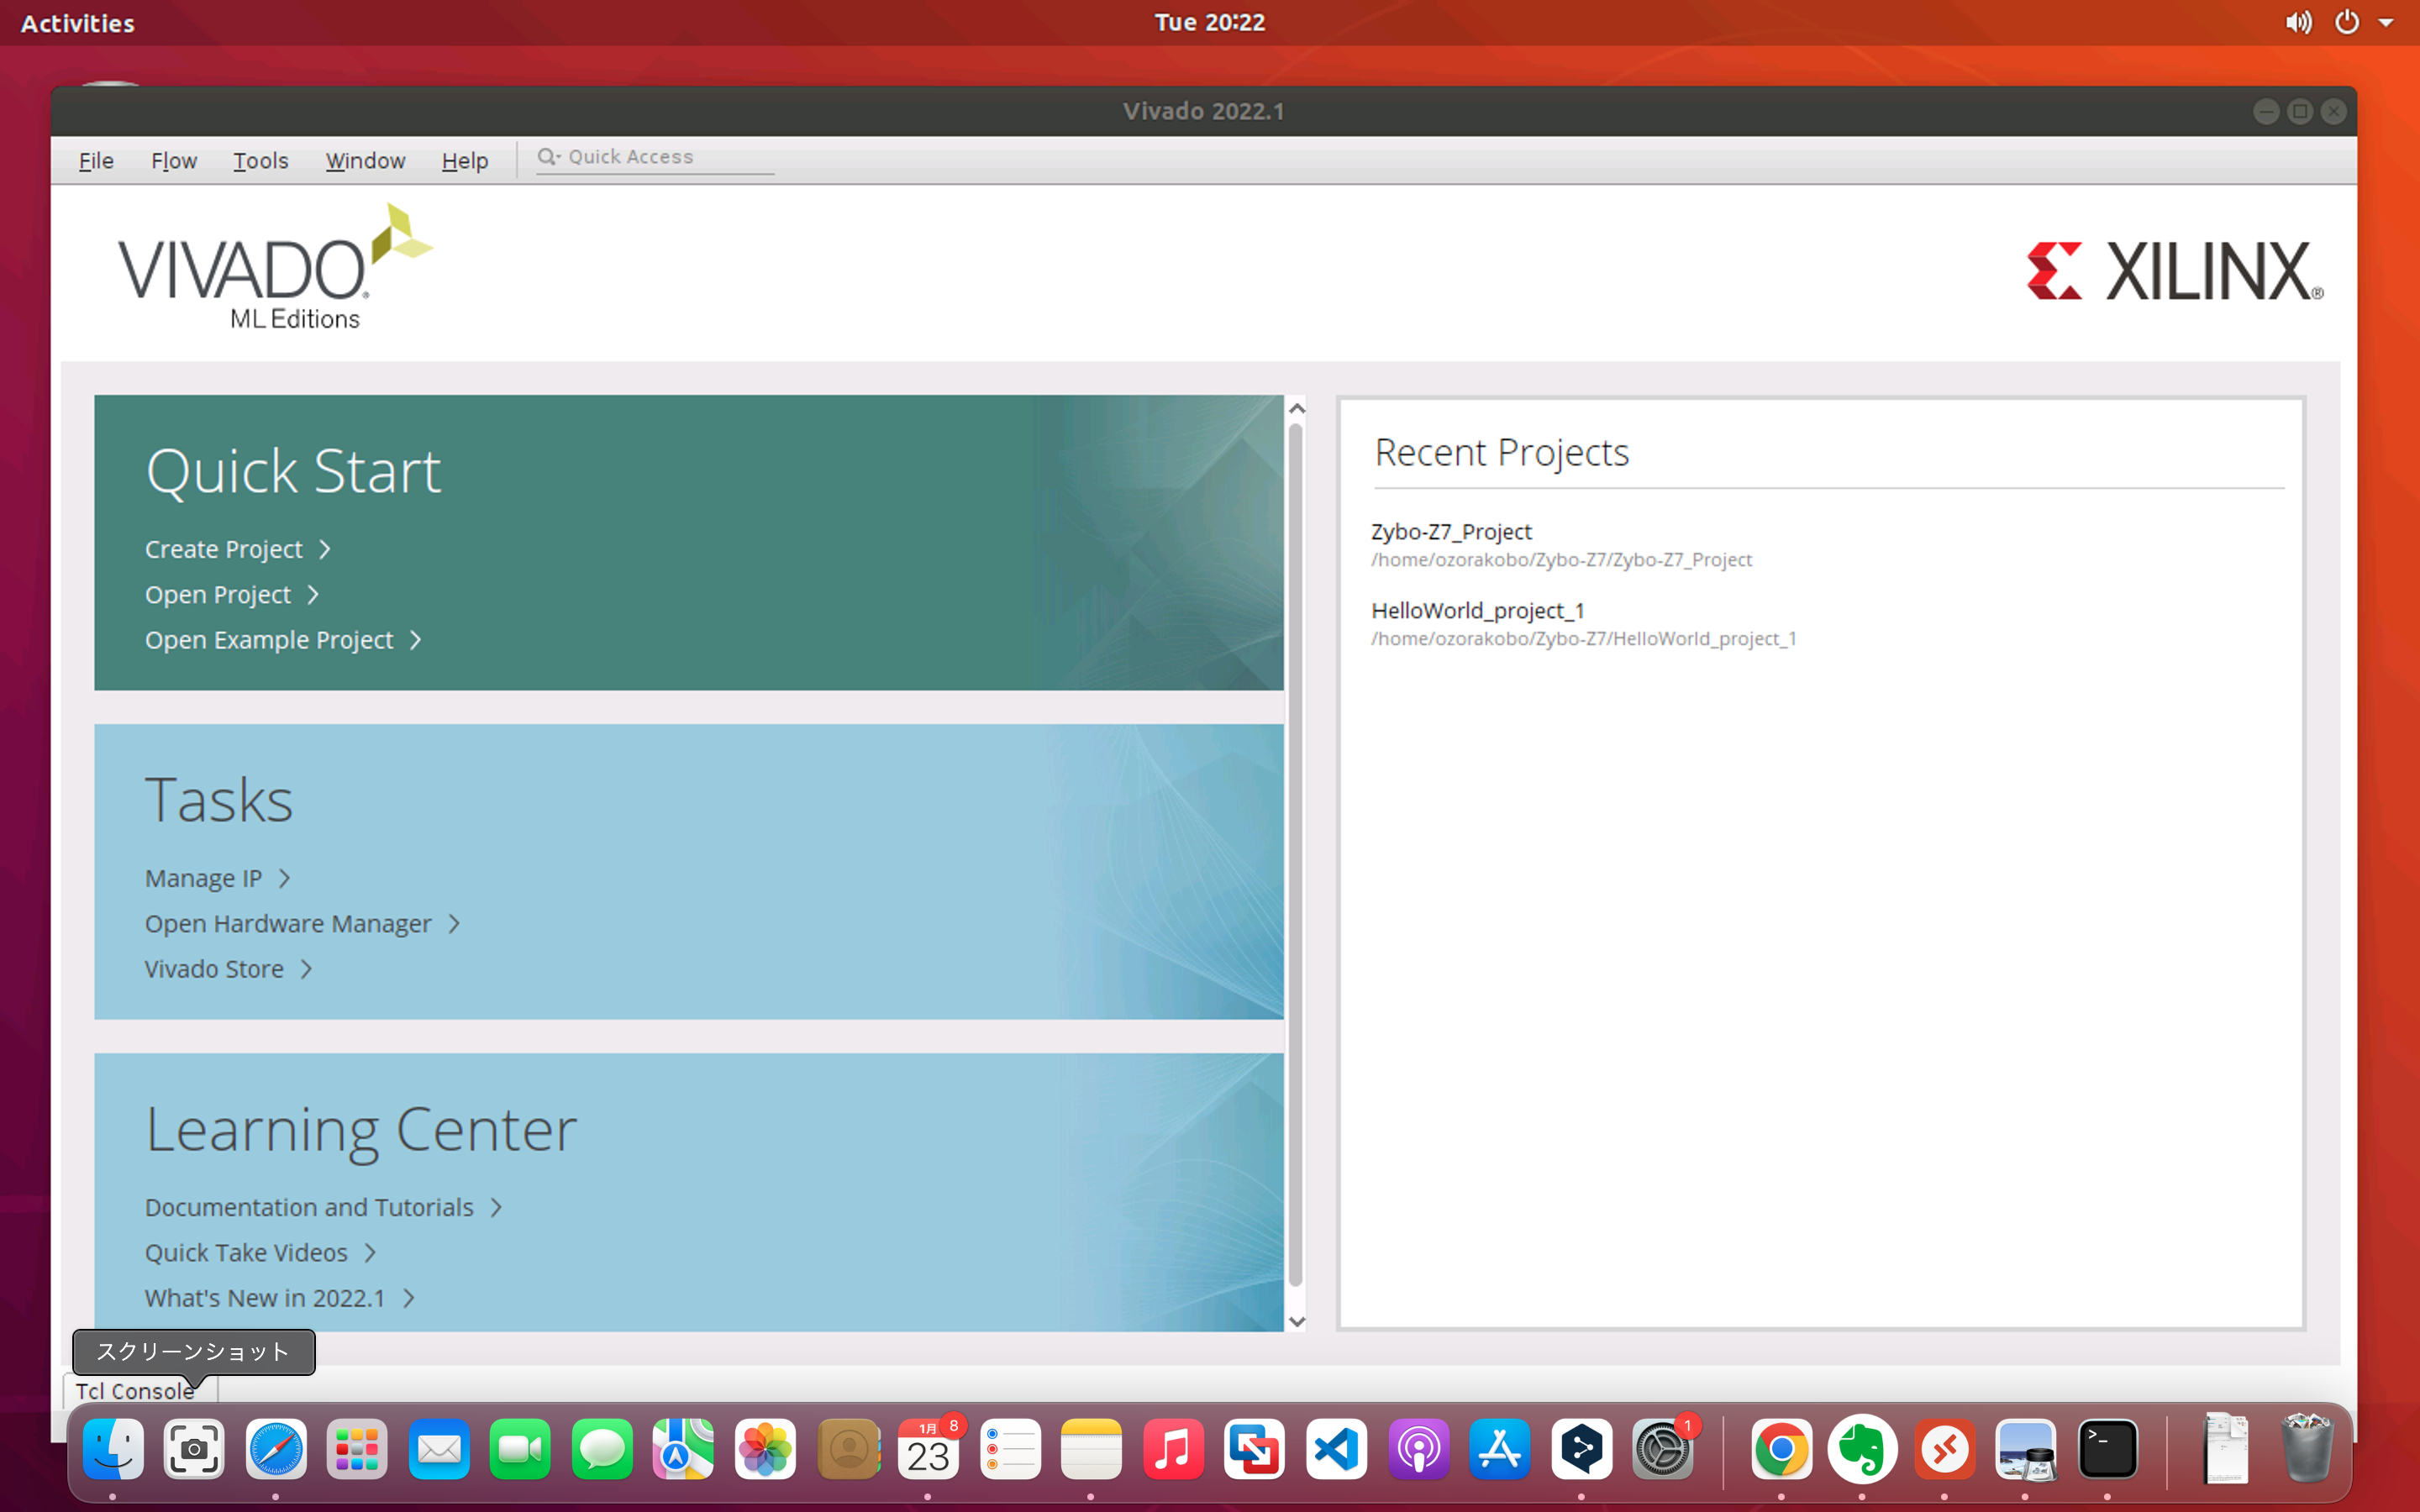This screenshot has height=1512, width=2420.
Task: Open the Trash in the dock
Action: [x=2307, y=1449]
